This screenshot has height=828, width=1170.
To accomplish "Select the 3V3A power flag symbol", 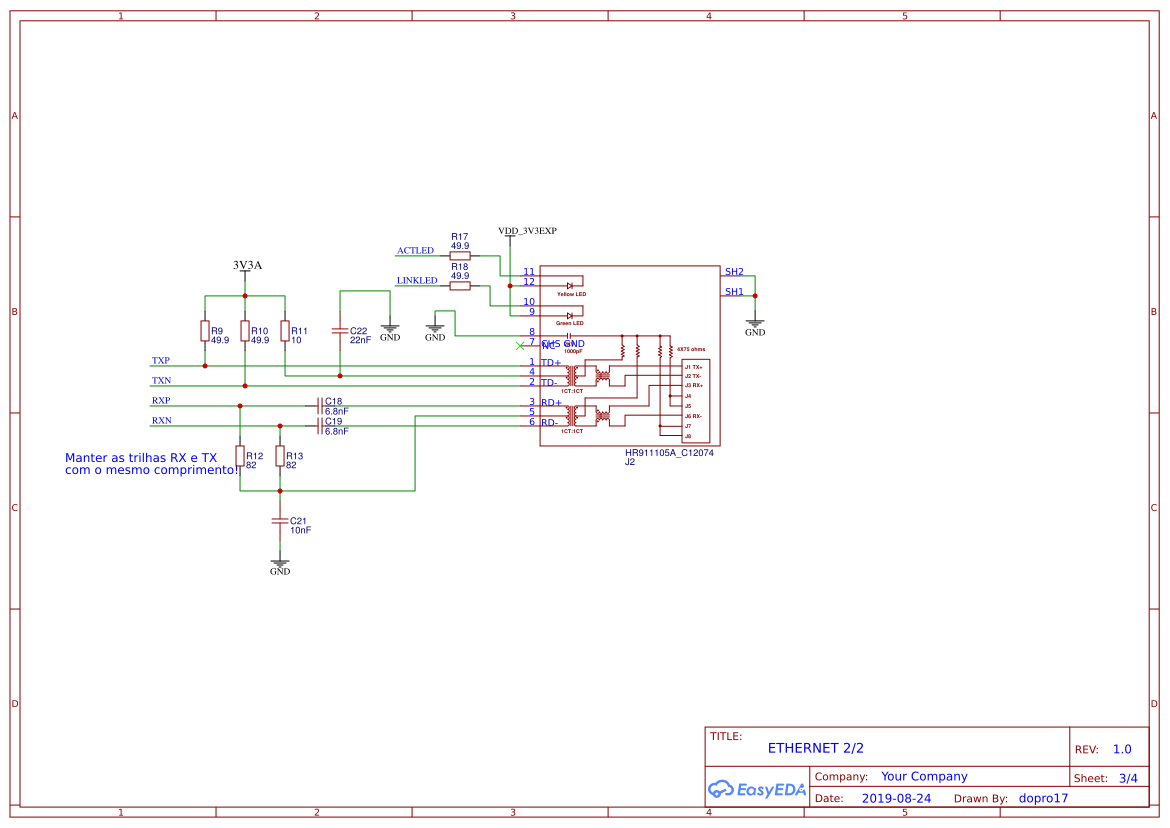I will point(243,271).
